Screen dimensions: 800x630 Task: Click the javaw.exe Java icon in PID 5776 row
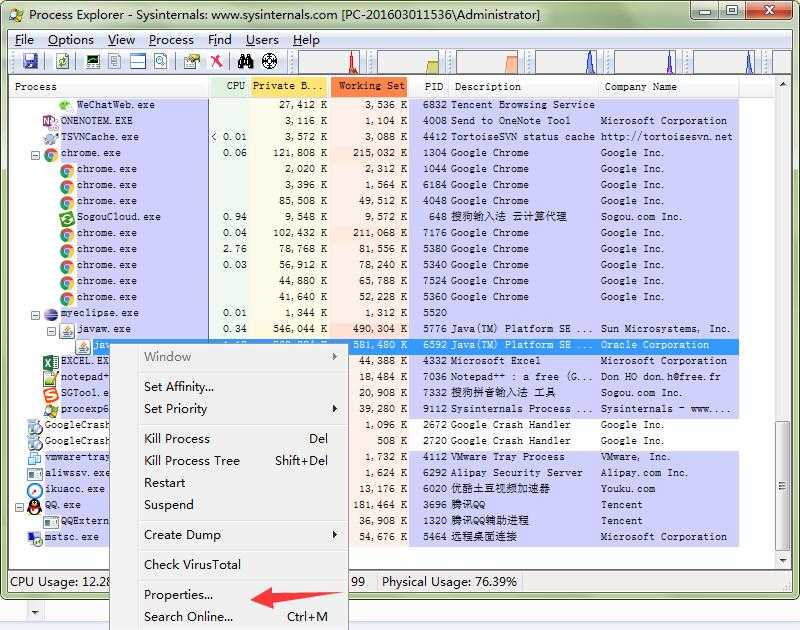pos(67,330)
